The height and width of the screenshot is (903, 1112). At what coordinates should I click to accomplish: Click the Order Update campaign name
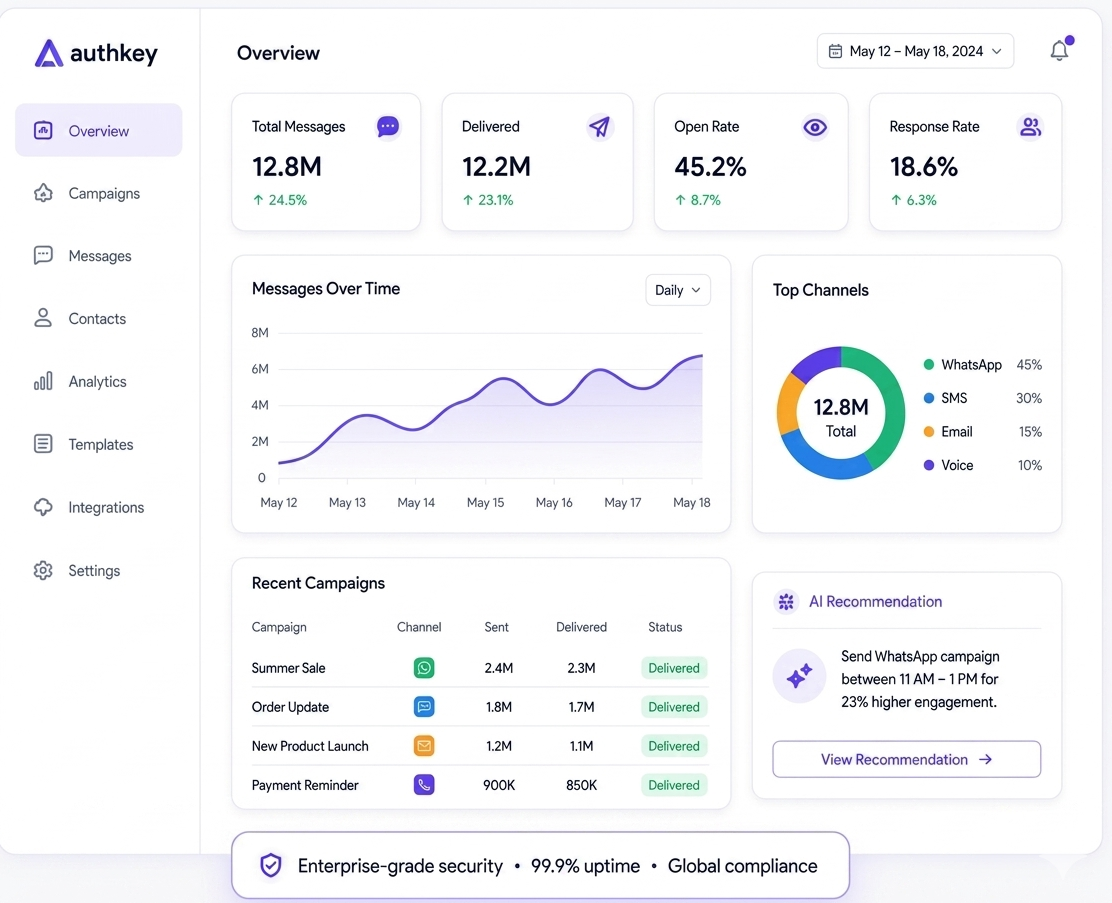point(290,707)
